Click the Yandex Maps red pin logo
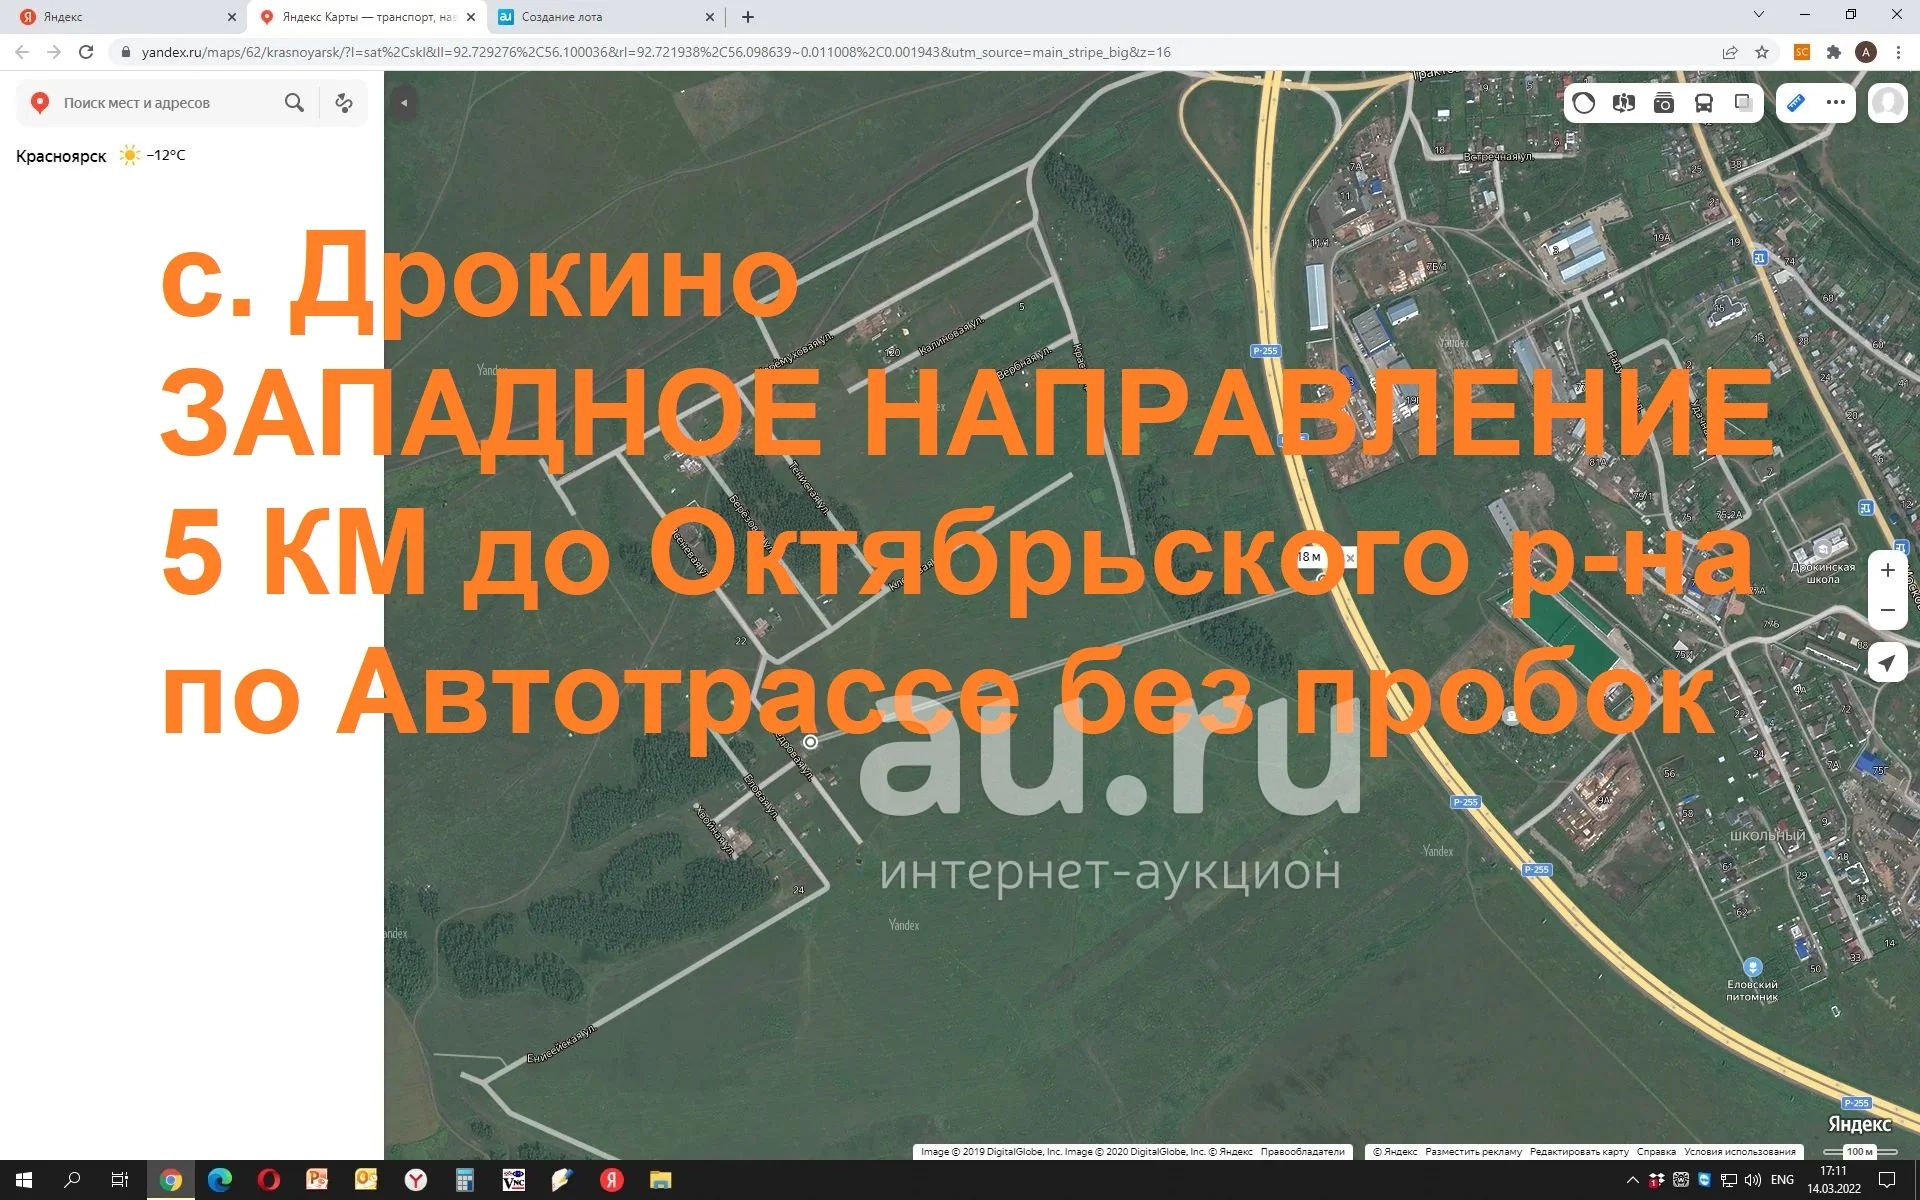The width and height of the screenshot is (1920, 1200). click(x=40, y=103)
